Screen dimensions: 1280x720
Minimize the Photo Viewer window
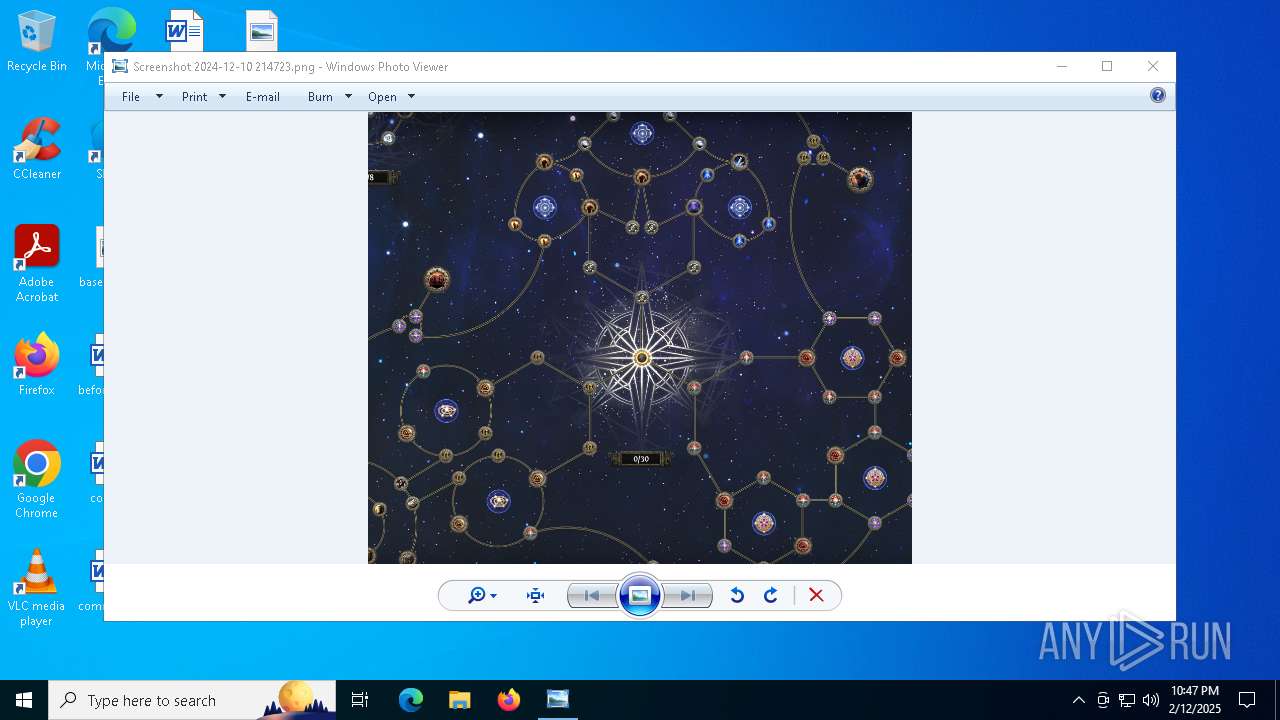click(1062, 67)
